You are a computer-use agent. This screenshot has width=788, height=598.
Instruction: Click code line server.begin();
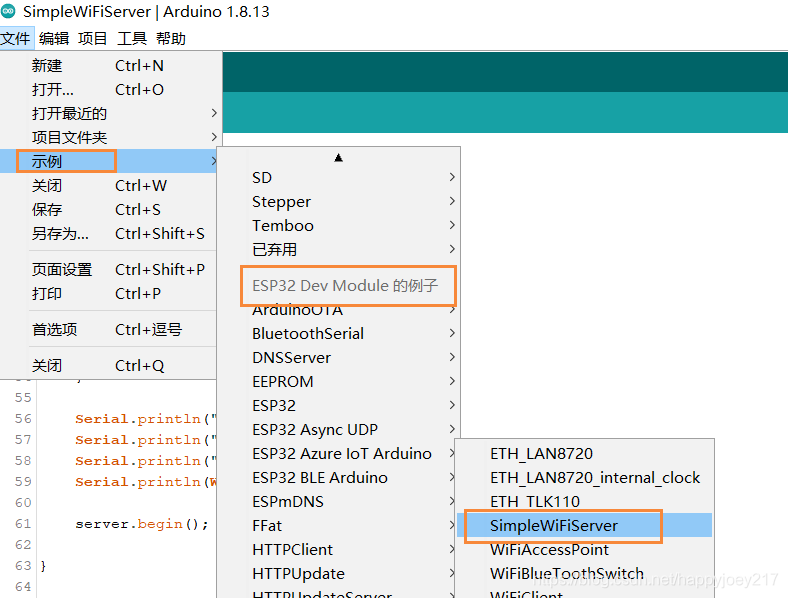coord(142,524)
